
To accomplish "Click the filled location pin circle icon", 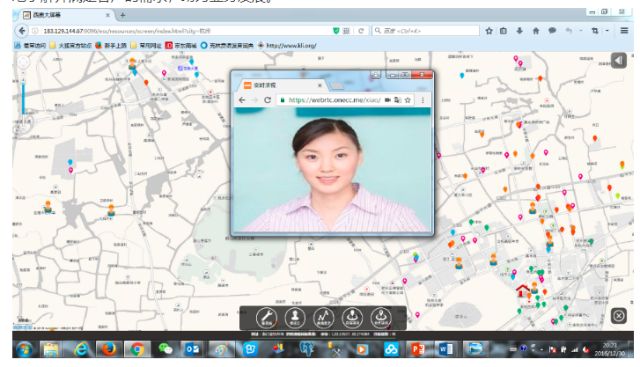I will point(352,317).
